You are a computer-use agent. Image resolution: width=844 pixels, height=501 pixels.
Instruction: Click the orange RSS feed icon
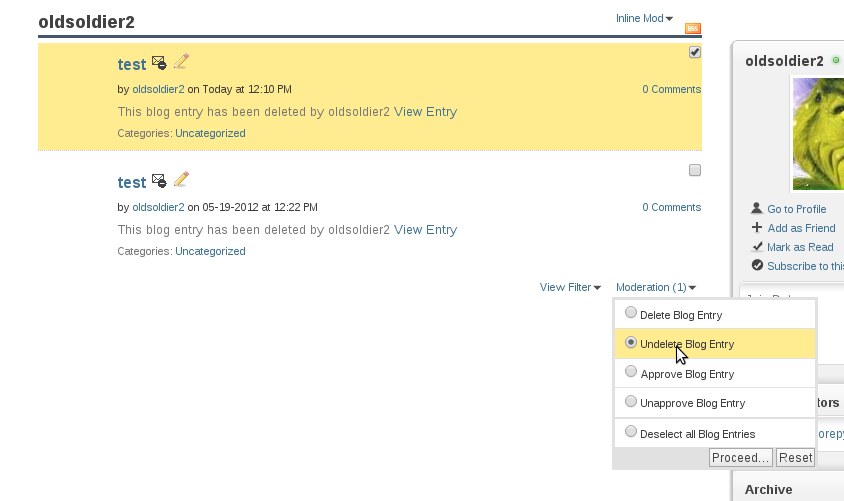(693, 29)
